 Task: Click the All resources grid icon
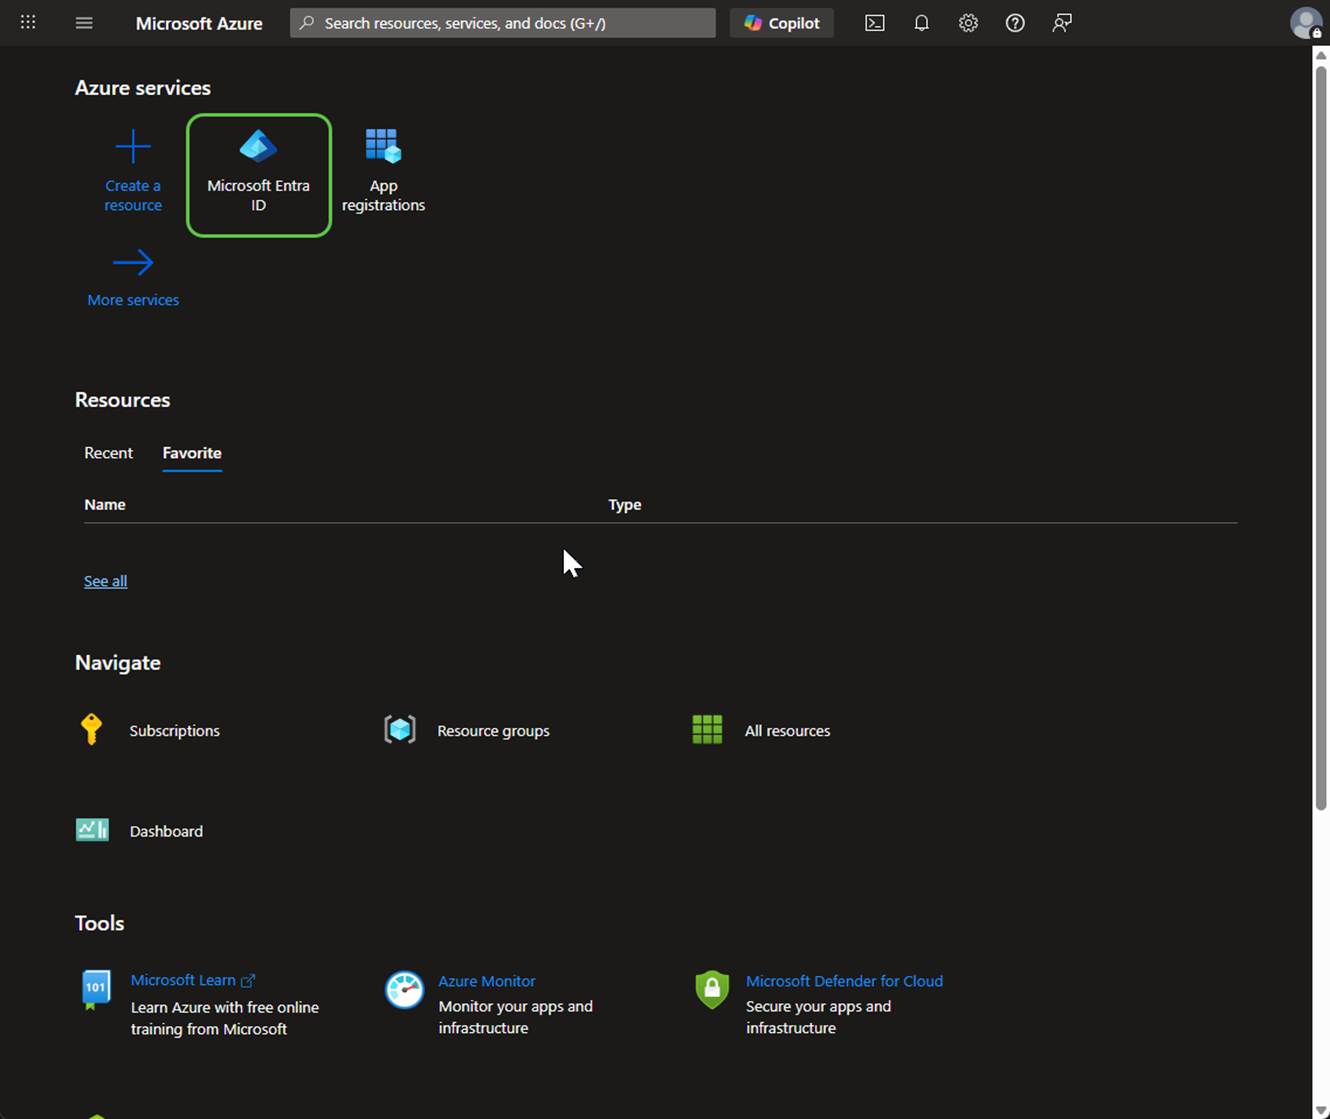(x=707, y=729)
